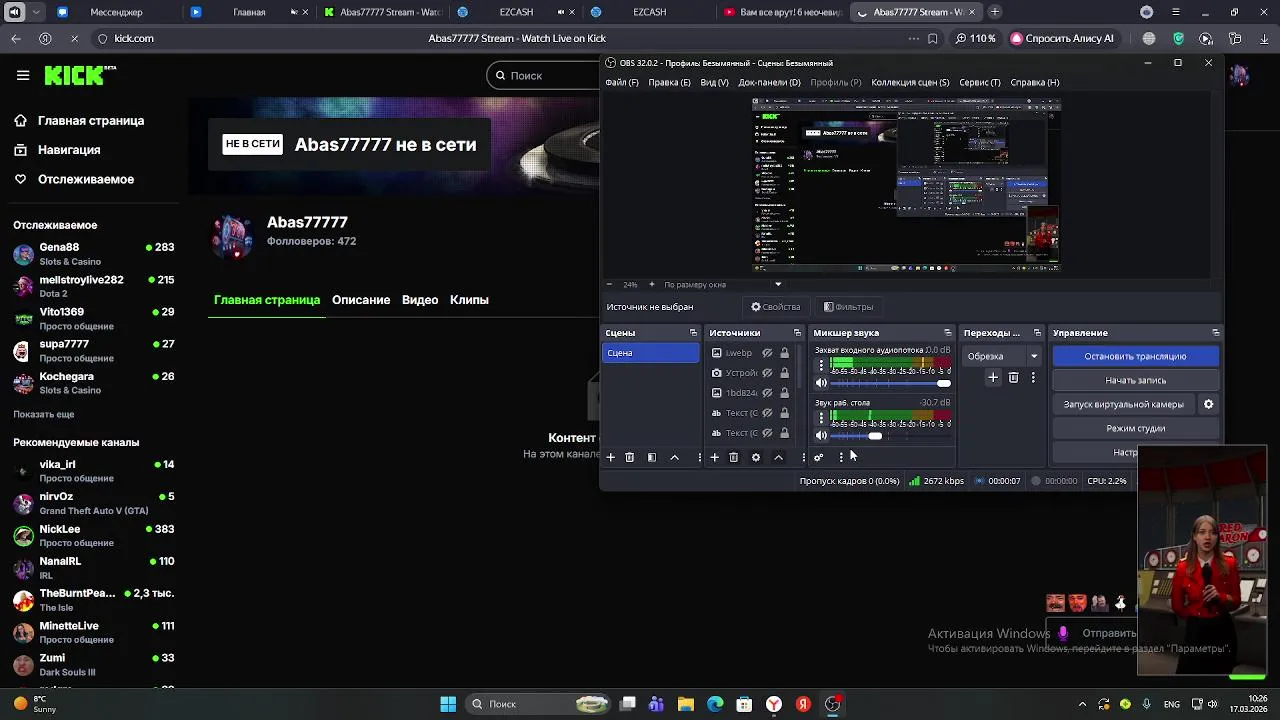Open scene filters icon in Scenes panel
Screen dimensions: 1280x720
tap(652, 457)
